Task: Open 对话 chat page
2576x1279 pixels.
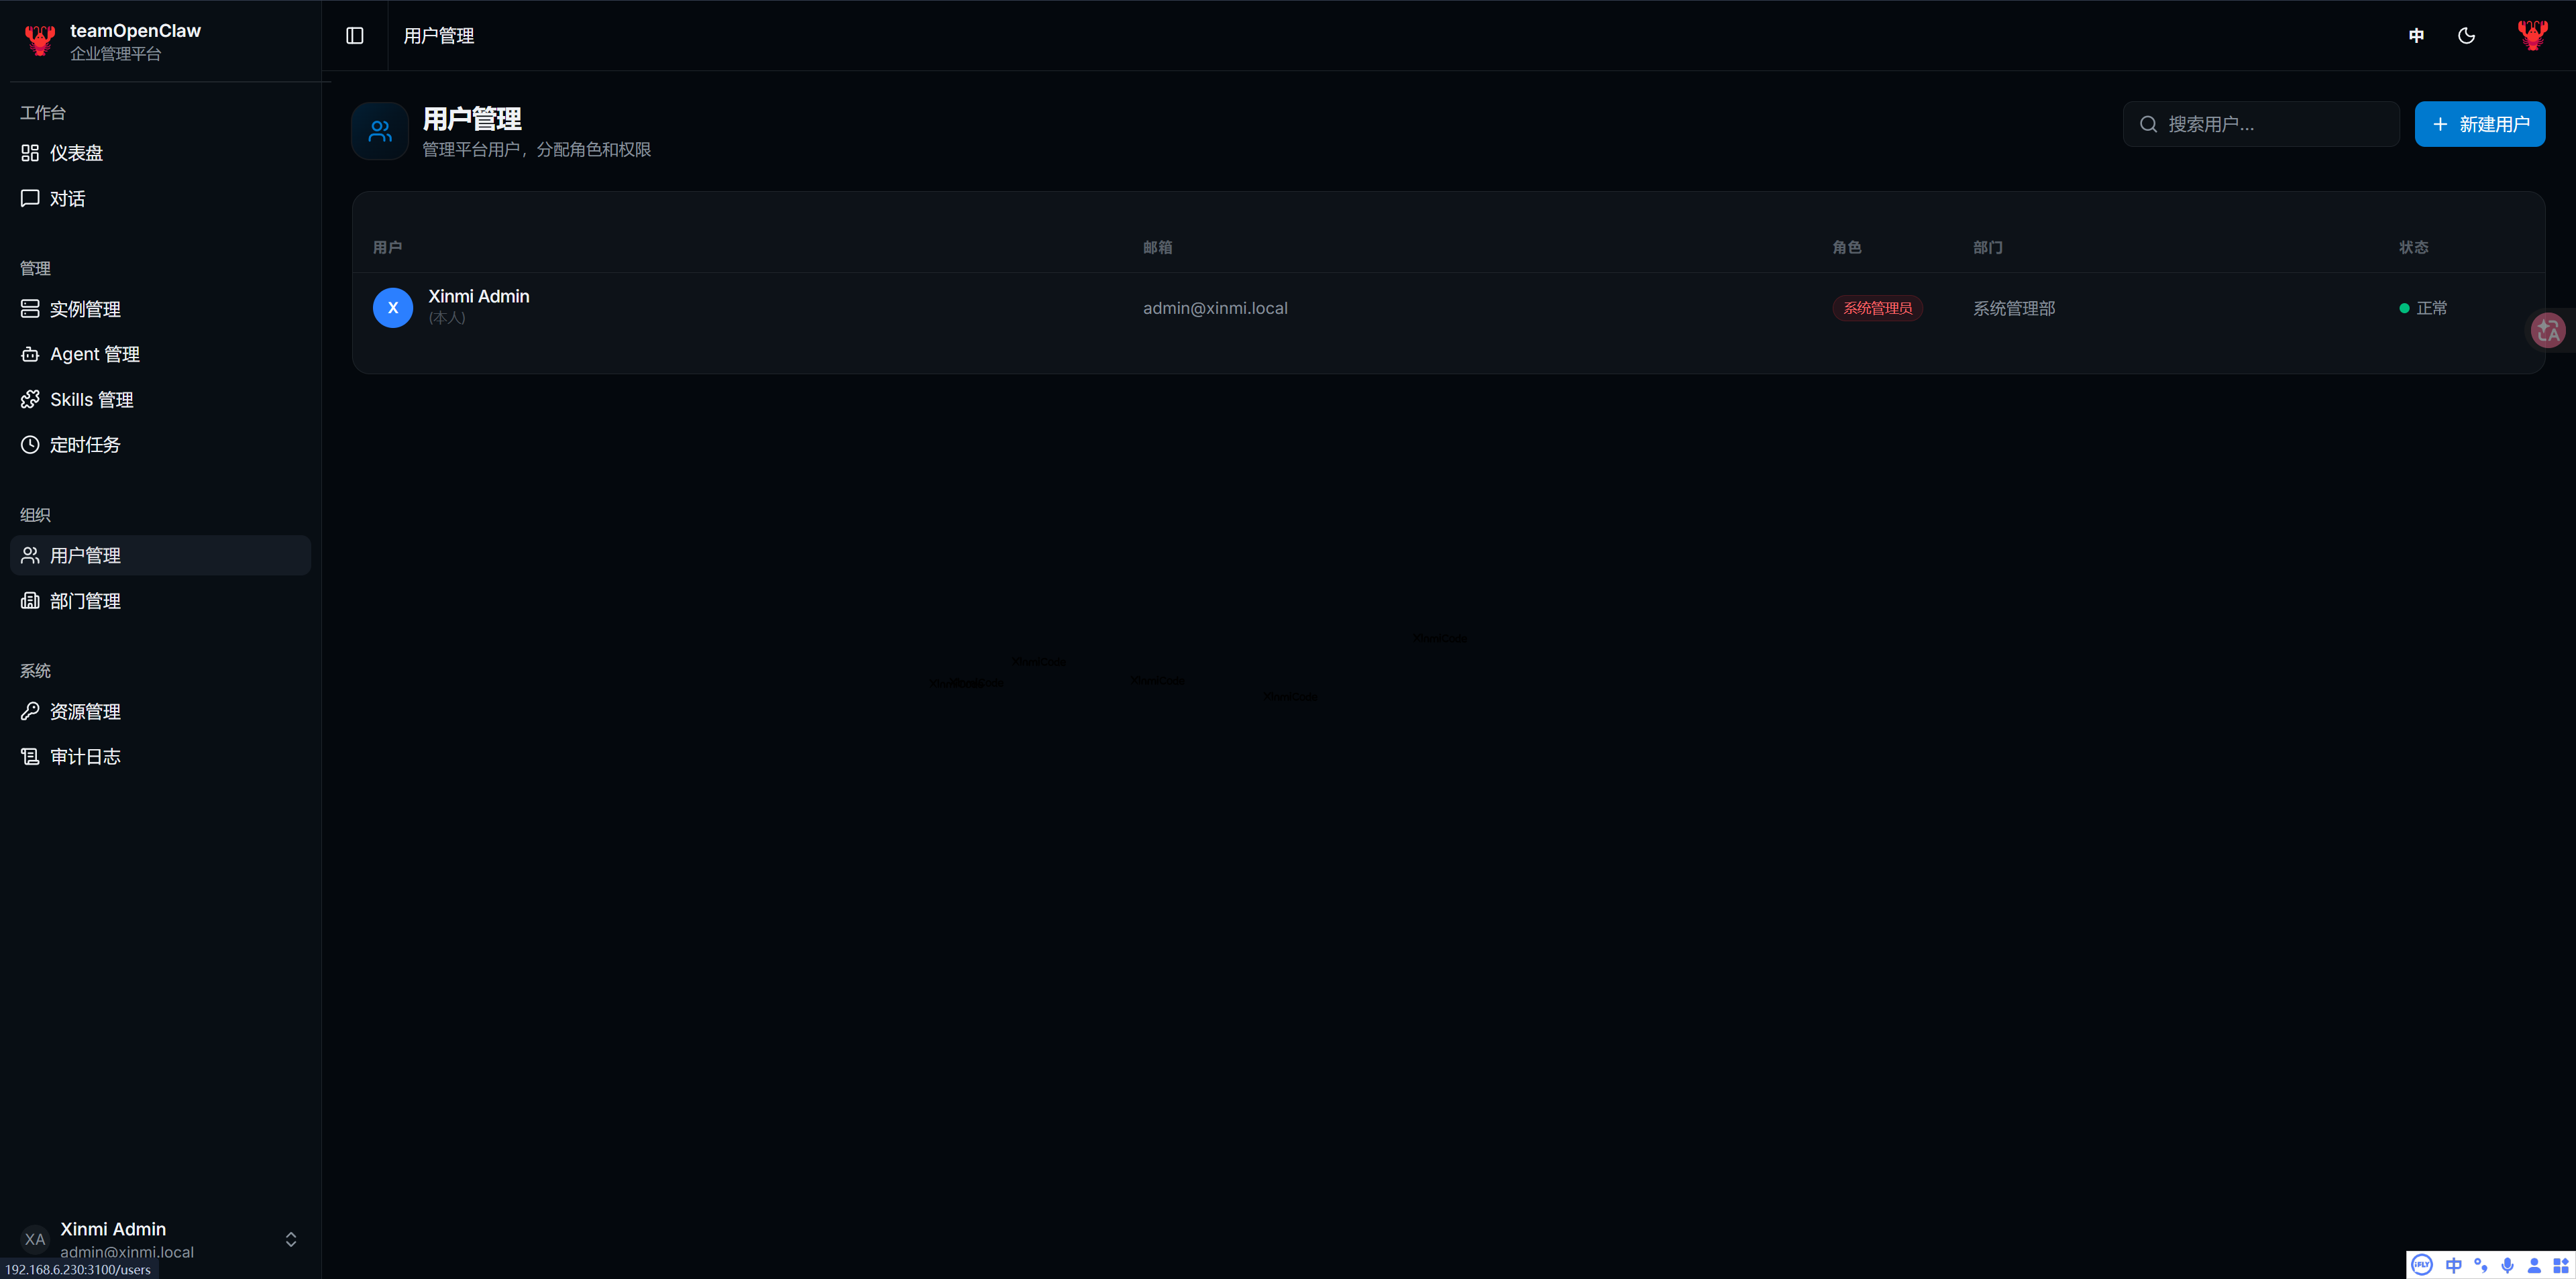Action: (x=67, y=199)
